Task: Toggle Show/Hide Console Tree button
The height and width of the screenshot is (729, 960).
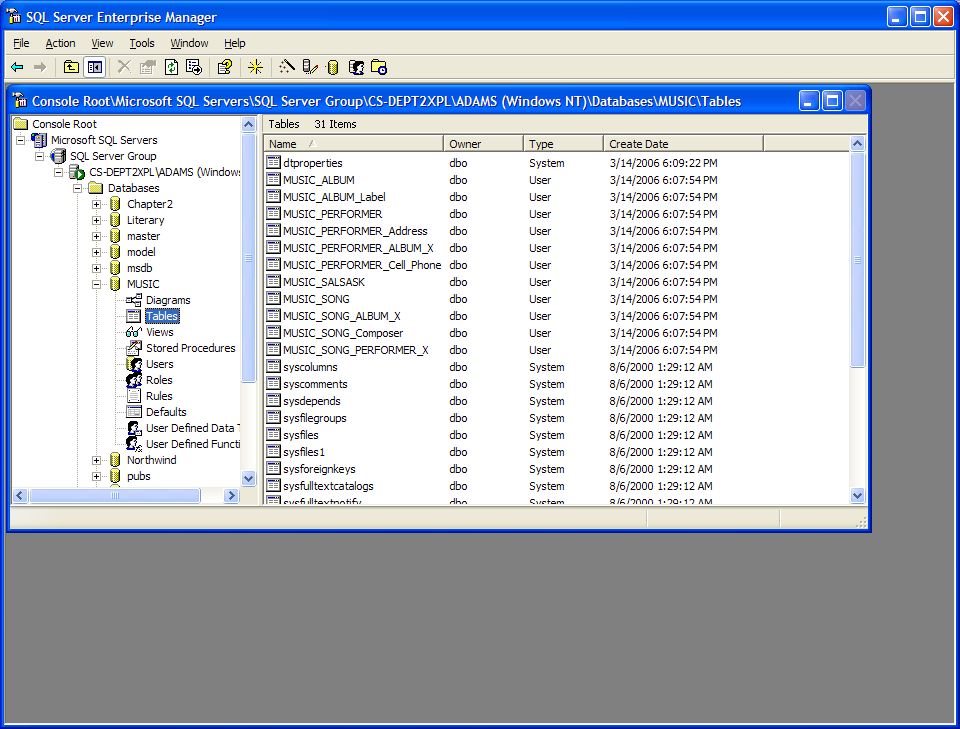Action: click(x=95, y=67)
